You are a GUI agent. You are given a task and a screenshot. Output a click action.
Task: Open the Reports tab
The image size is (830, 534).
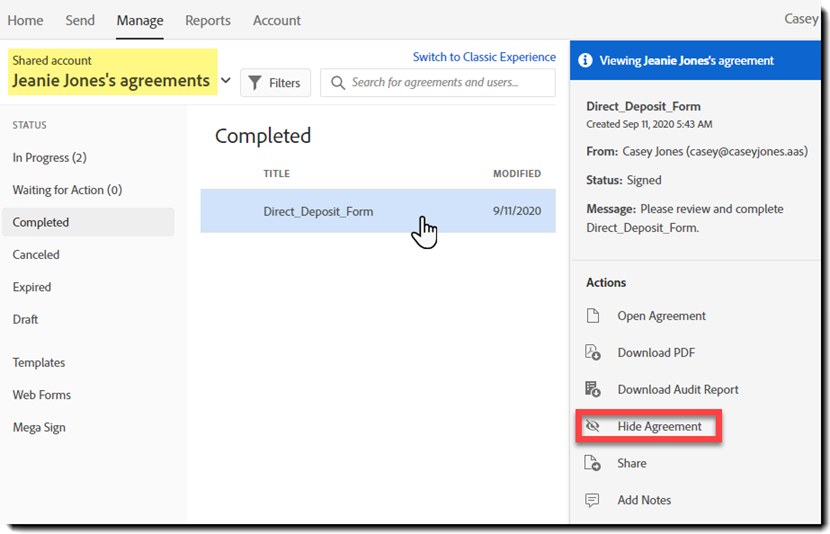tap(208, 20)
